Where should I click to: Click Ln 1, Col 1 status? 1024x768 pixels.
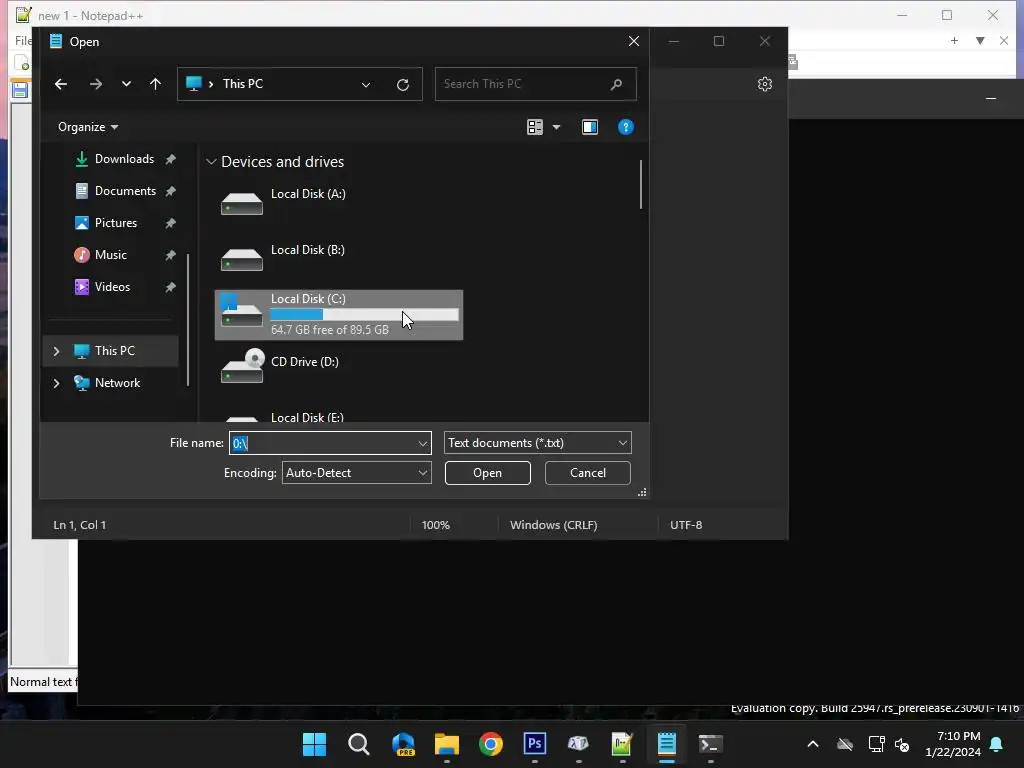[x=80, y=525]
